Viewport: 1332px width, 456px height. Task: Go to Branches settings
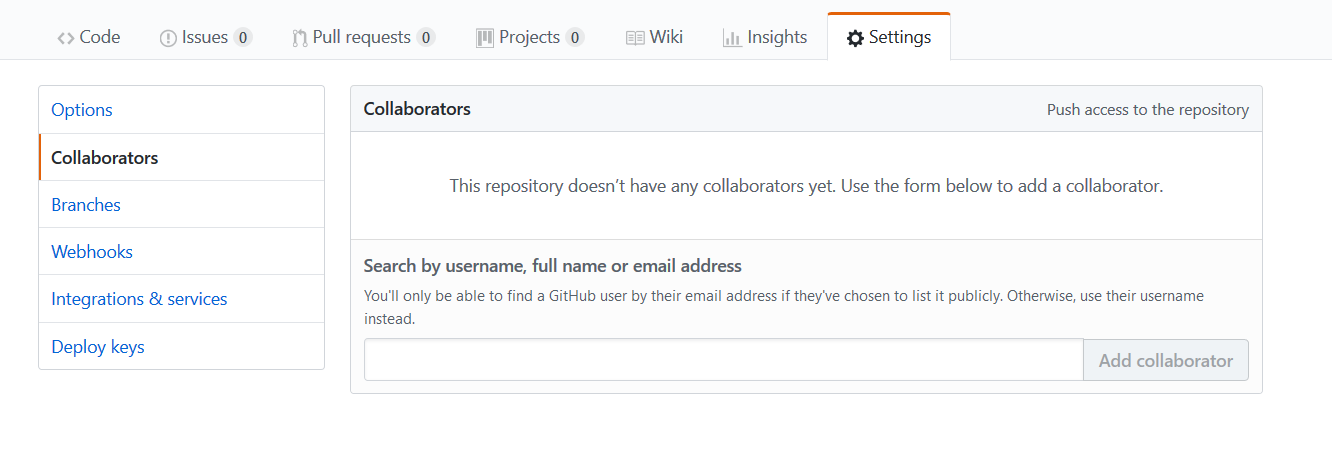pos(86,205)
